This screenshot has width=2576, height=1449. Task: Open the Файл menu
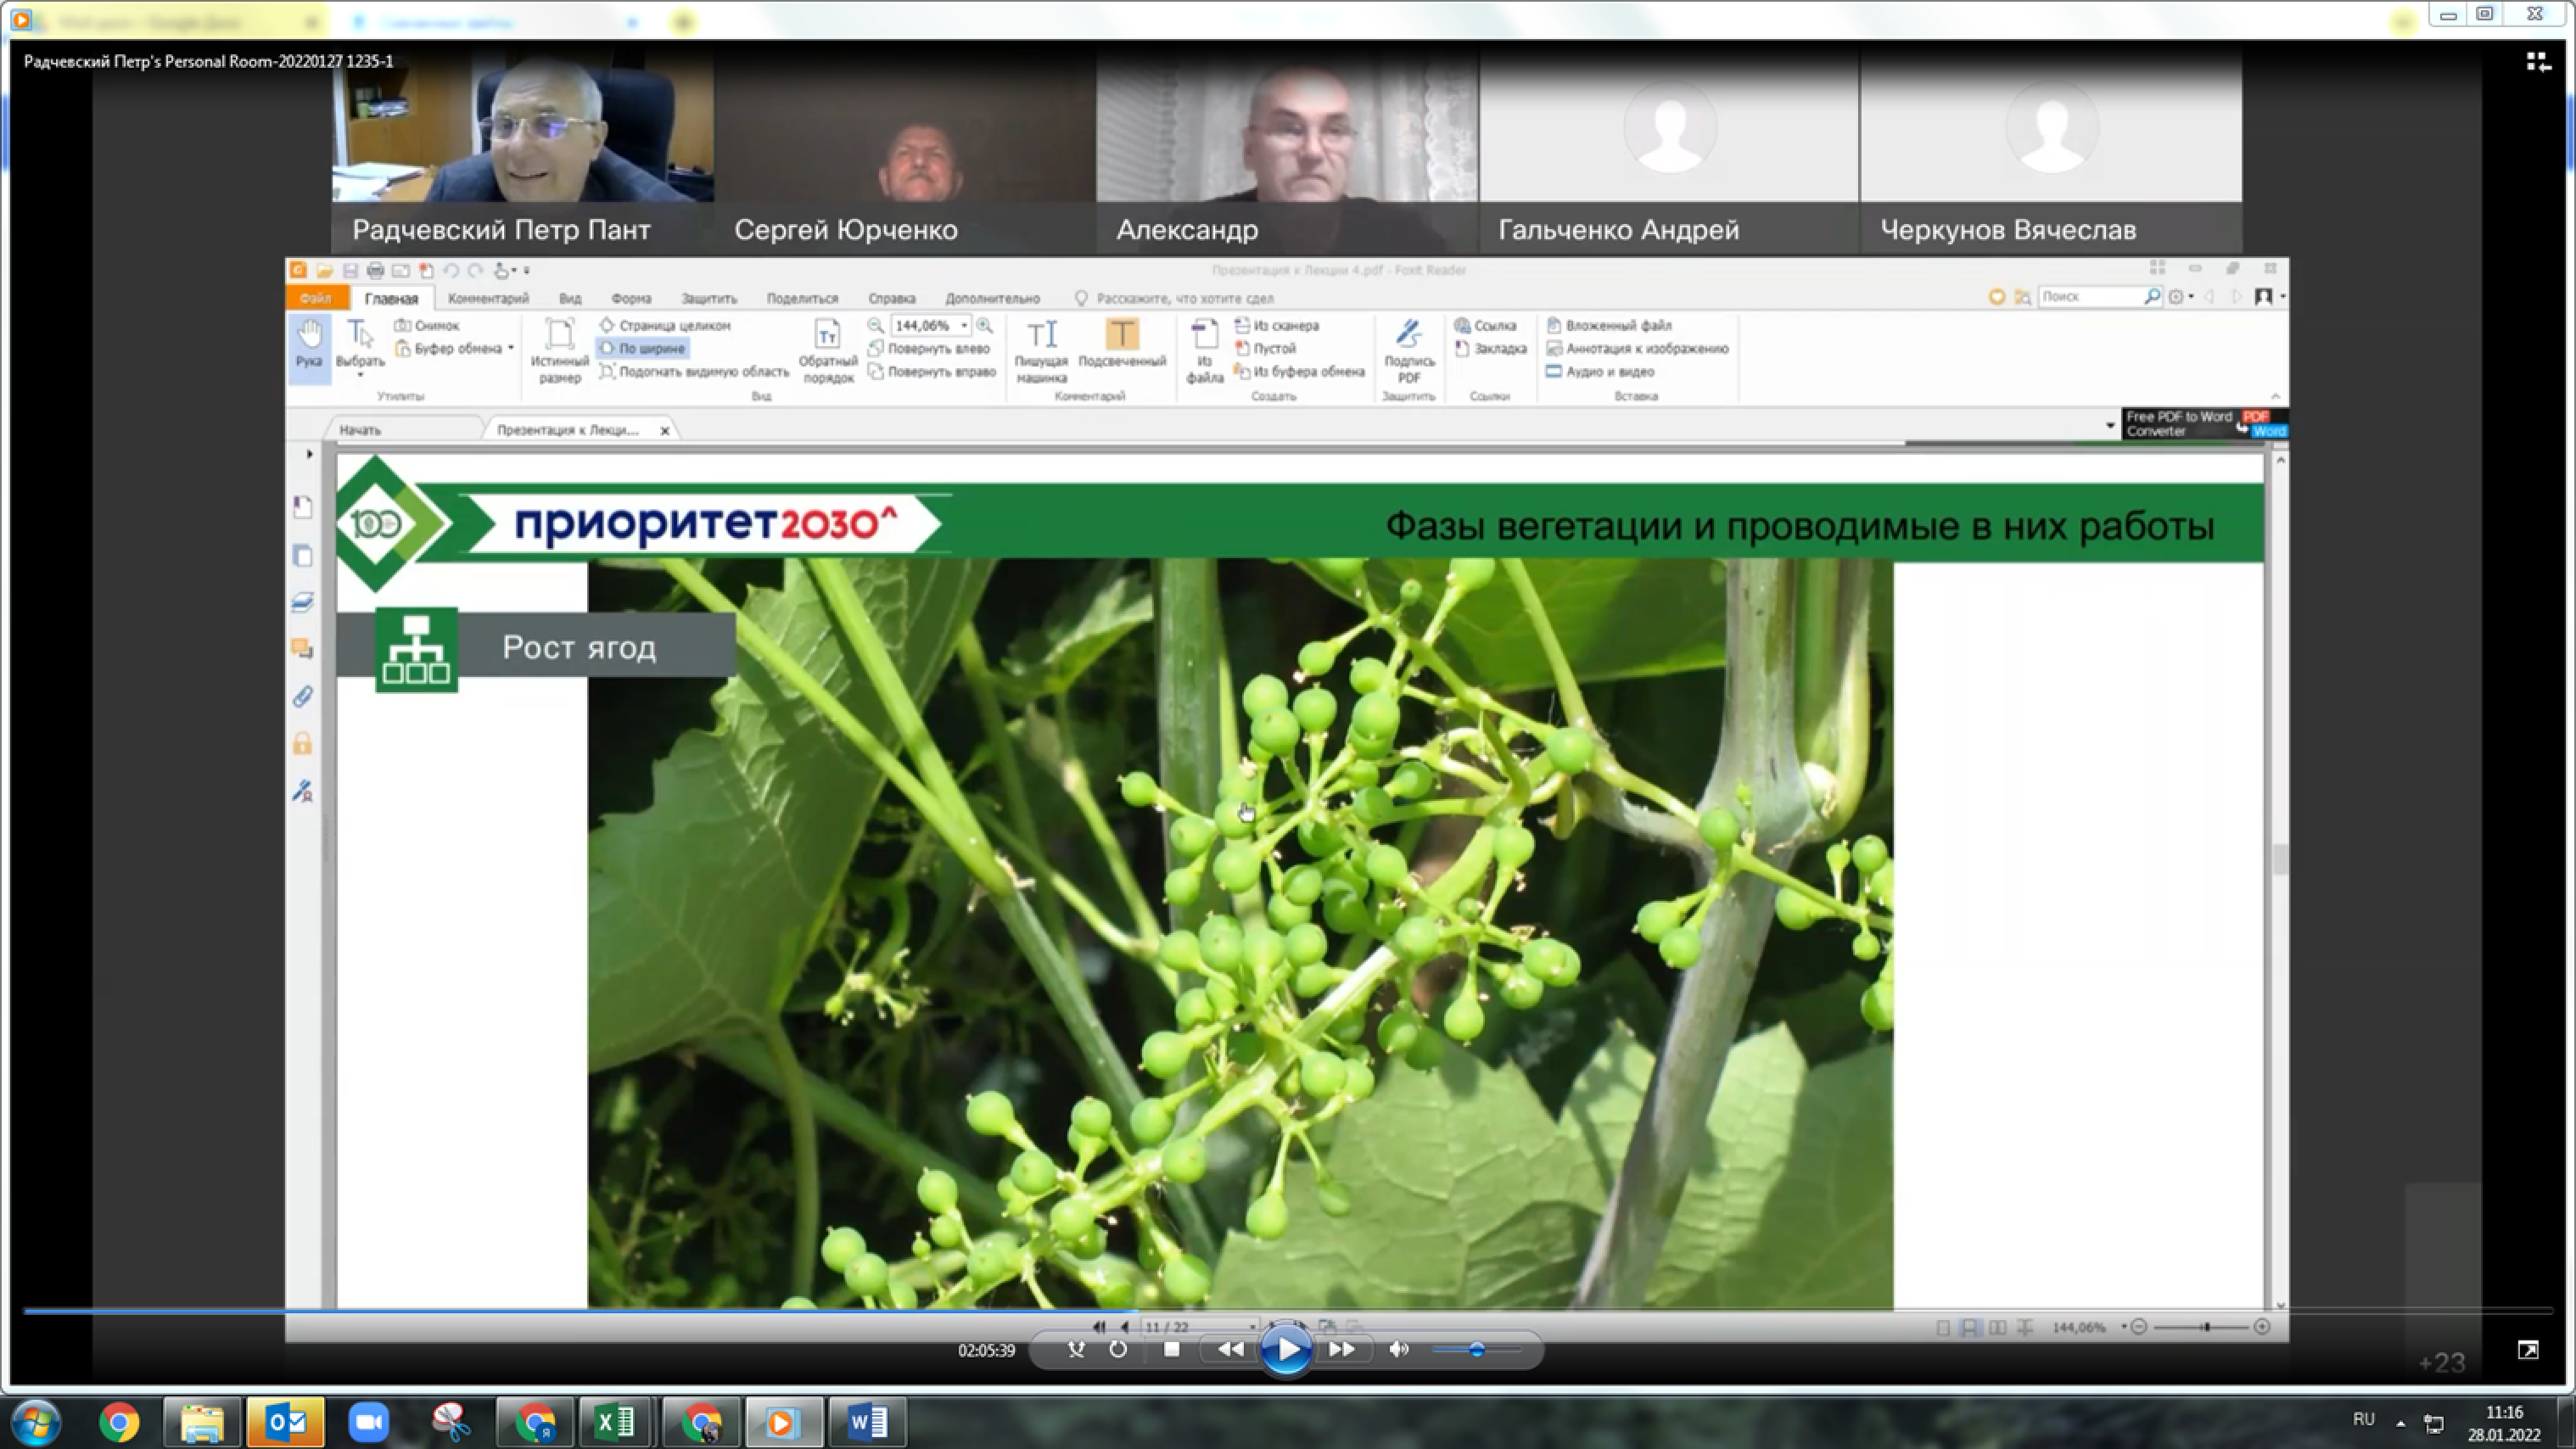pyautogui.click(x=315, y=298)
